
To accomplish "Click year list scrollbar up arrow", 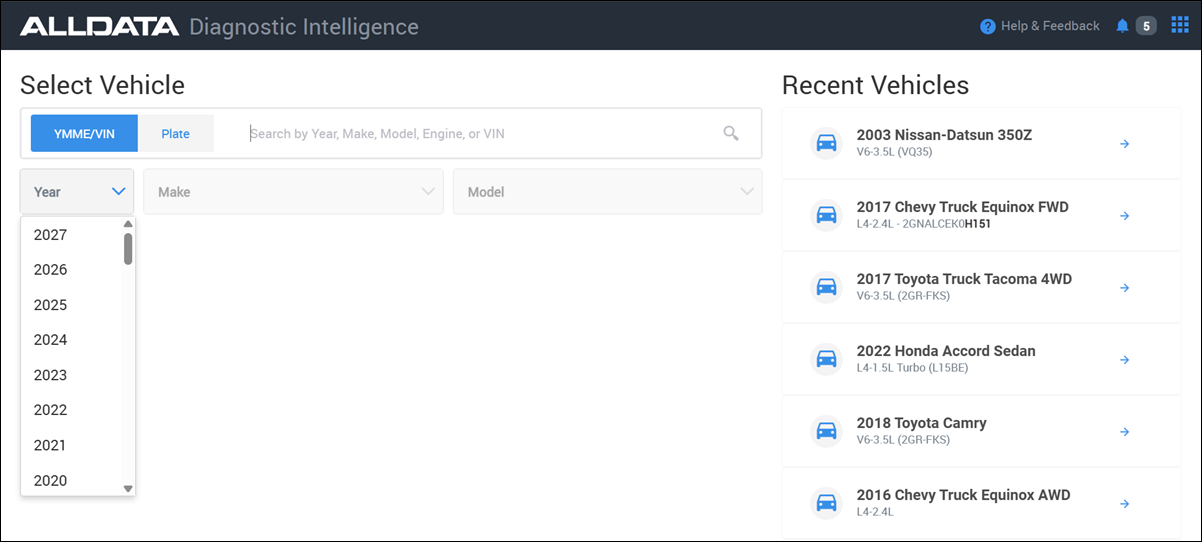I will tap(128, 224).
